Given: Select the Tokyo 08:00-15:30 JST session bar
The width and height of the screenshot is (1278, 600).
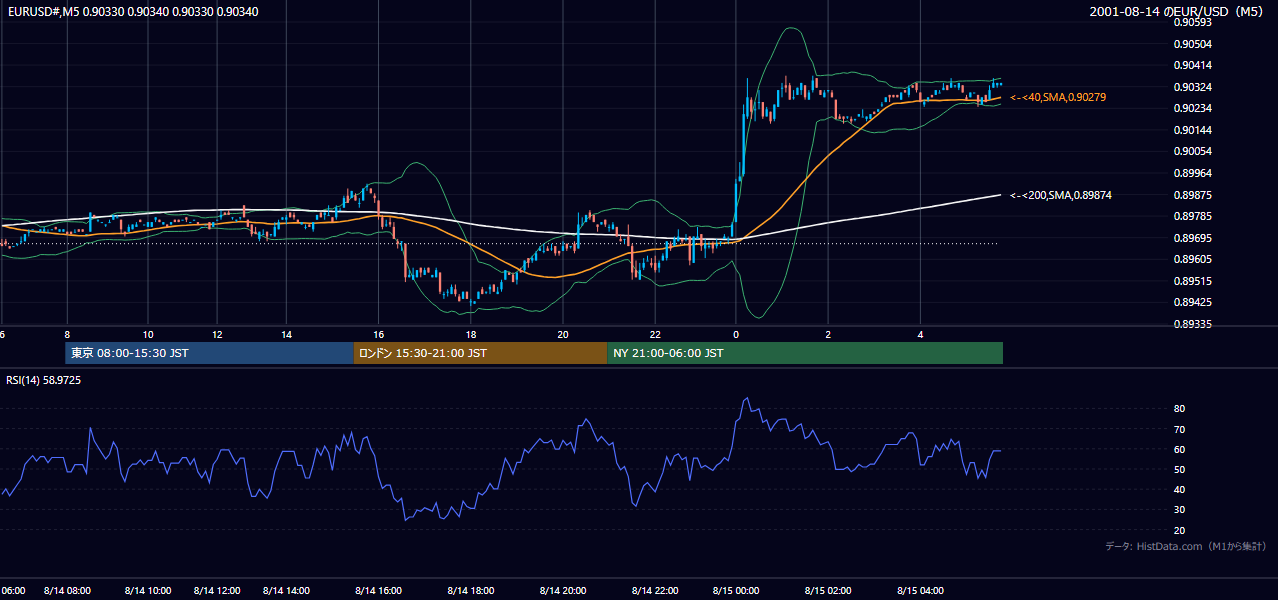Looking at the screenshot, I should tap(209, 353).
